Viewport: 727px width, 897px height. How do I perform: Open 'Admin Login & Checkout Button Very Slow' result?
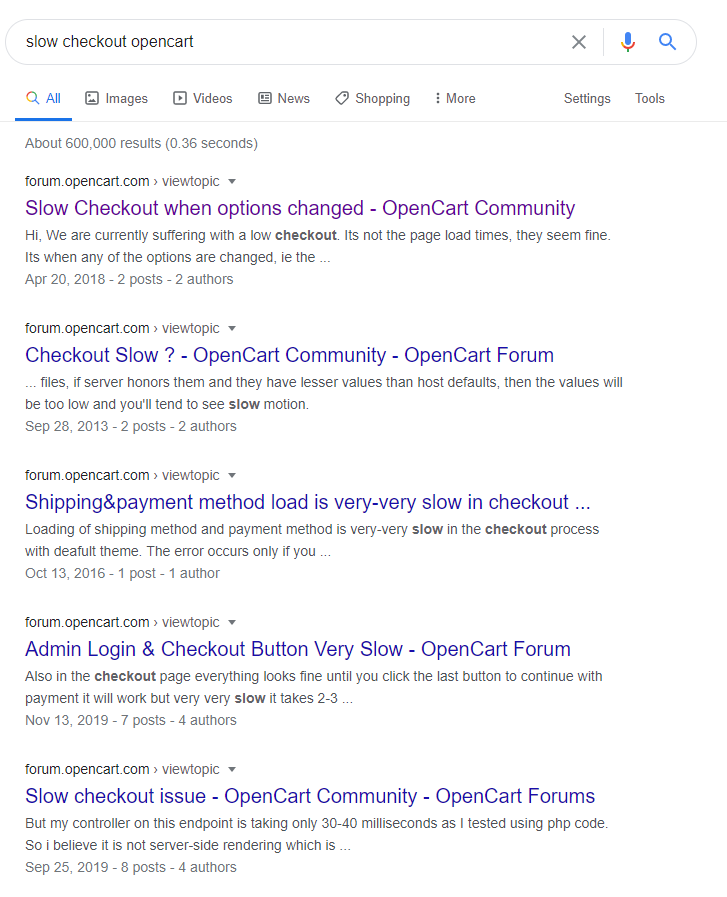[x=297, y=649]
